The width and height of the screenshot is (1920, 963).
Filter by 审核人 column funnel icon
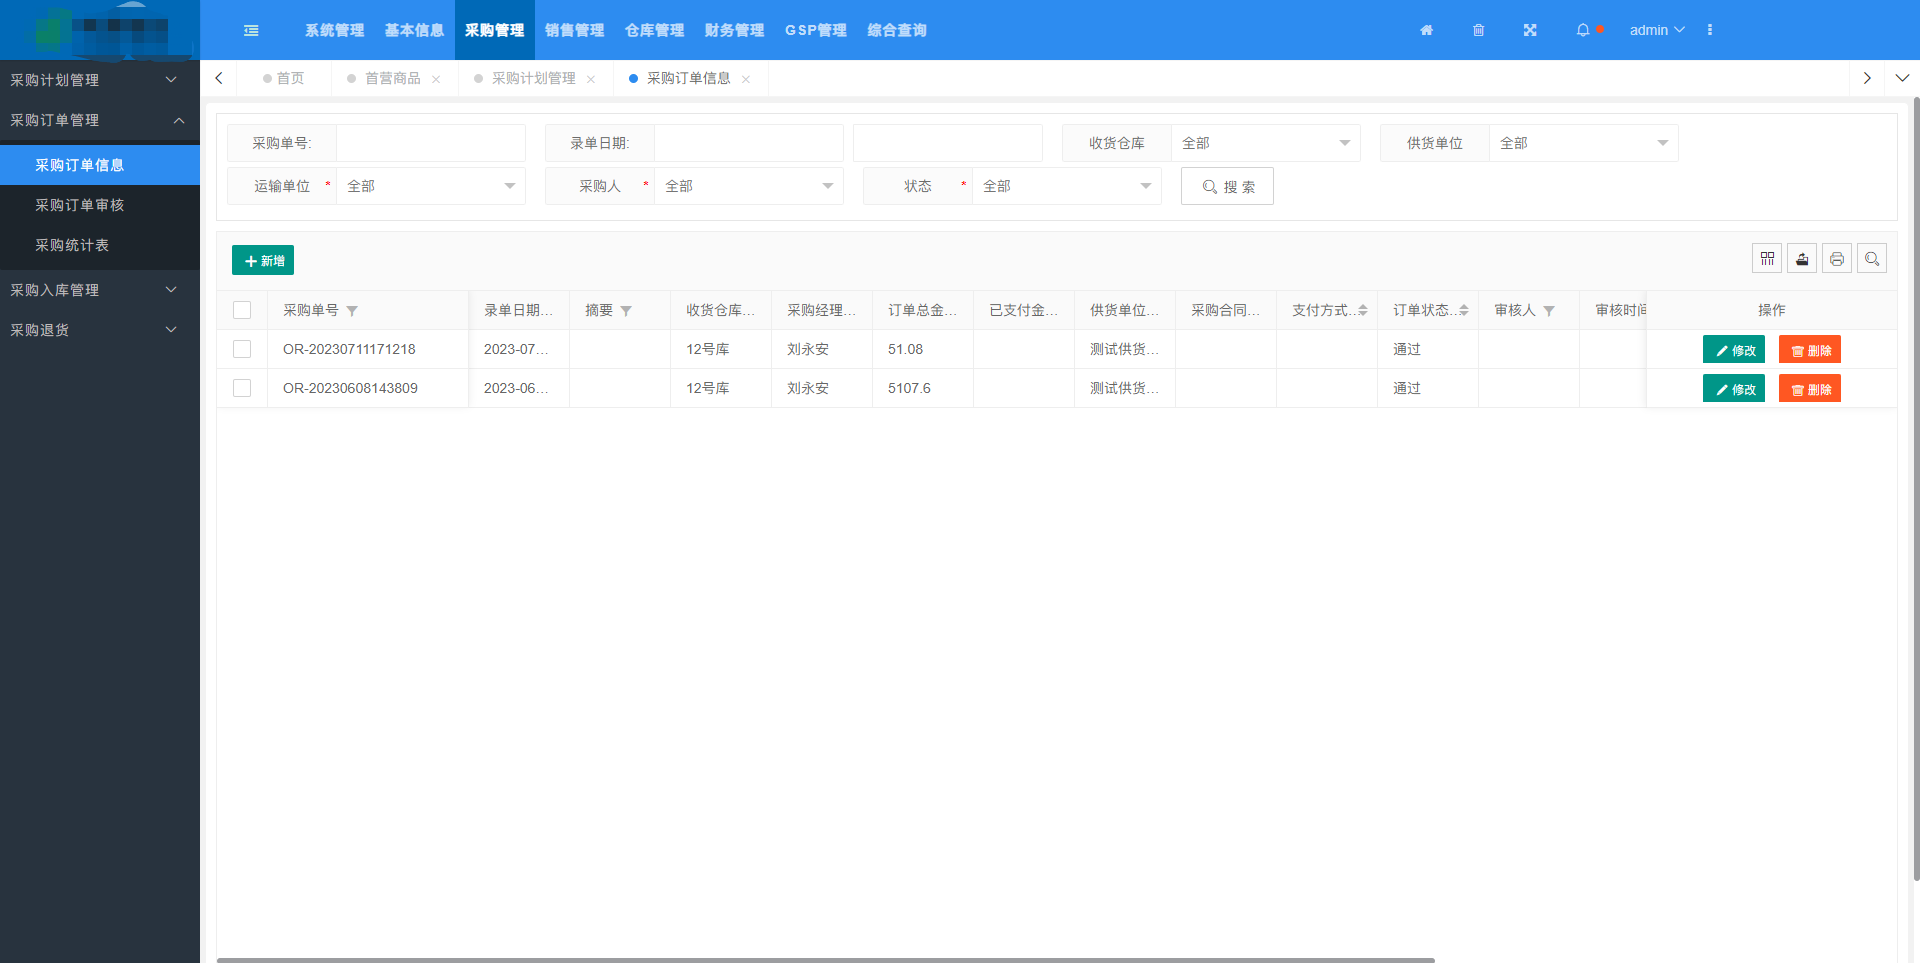[x=1549, y=311]
